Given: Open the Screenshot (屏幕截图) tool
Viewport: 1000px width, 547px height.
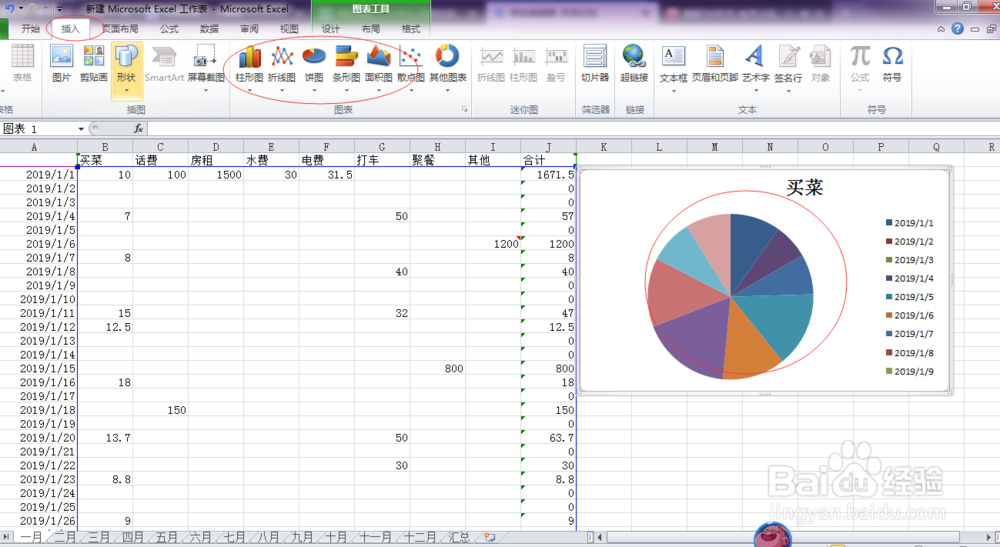Looking at the screenshot, I should point(205,67).
